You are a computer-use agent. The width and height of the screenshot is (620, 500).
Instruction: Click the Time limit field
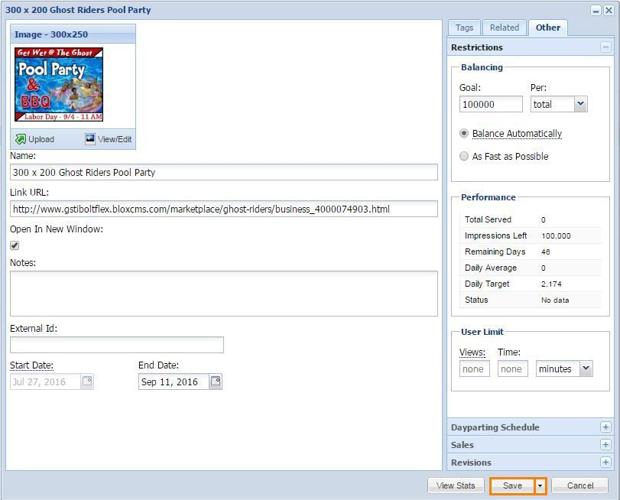point(512,368)
